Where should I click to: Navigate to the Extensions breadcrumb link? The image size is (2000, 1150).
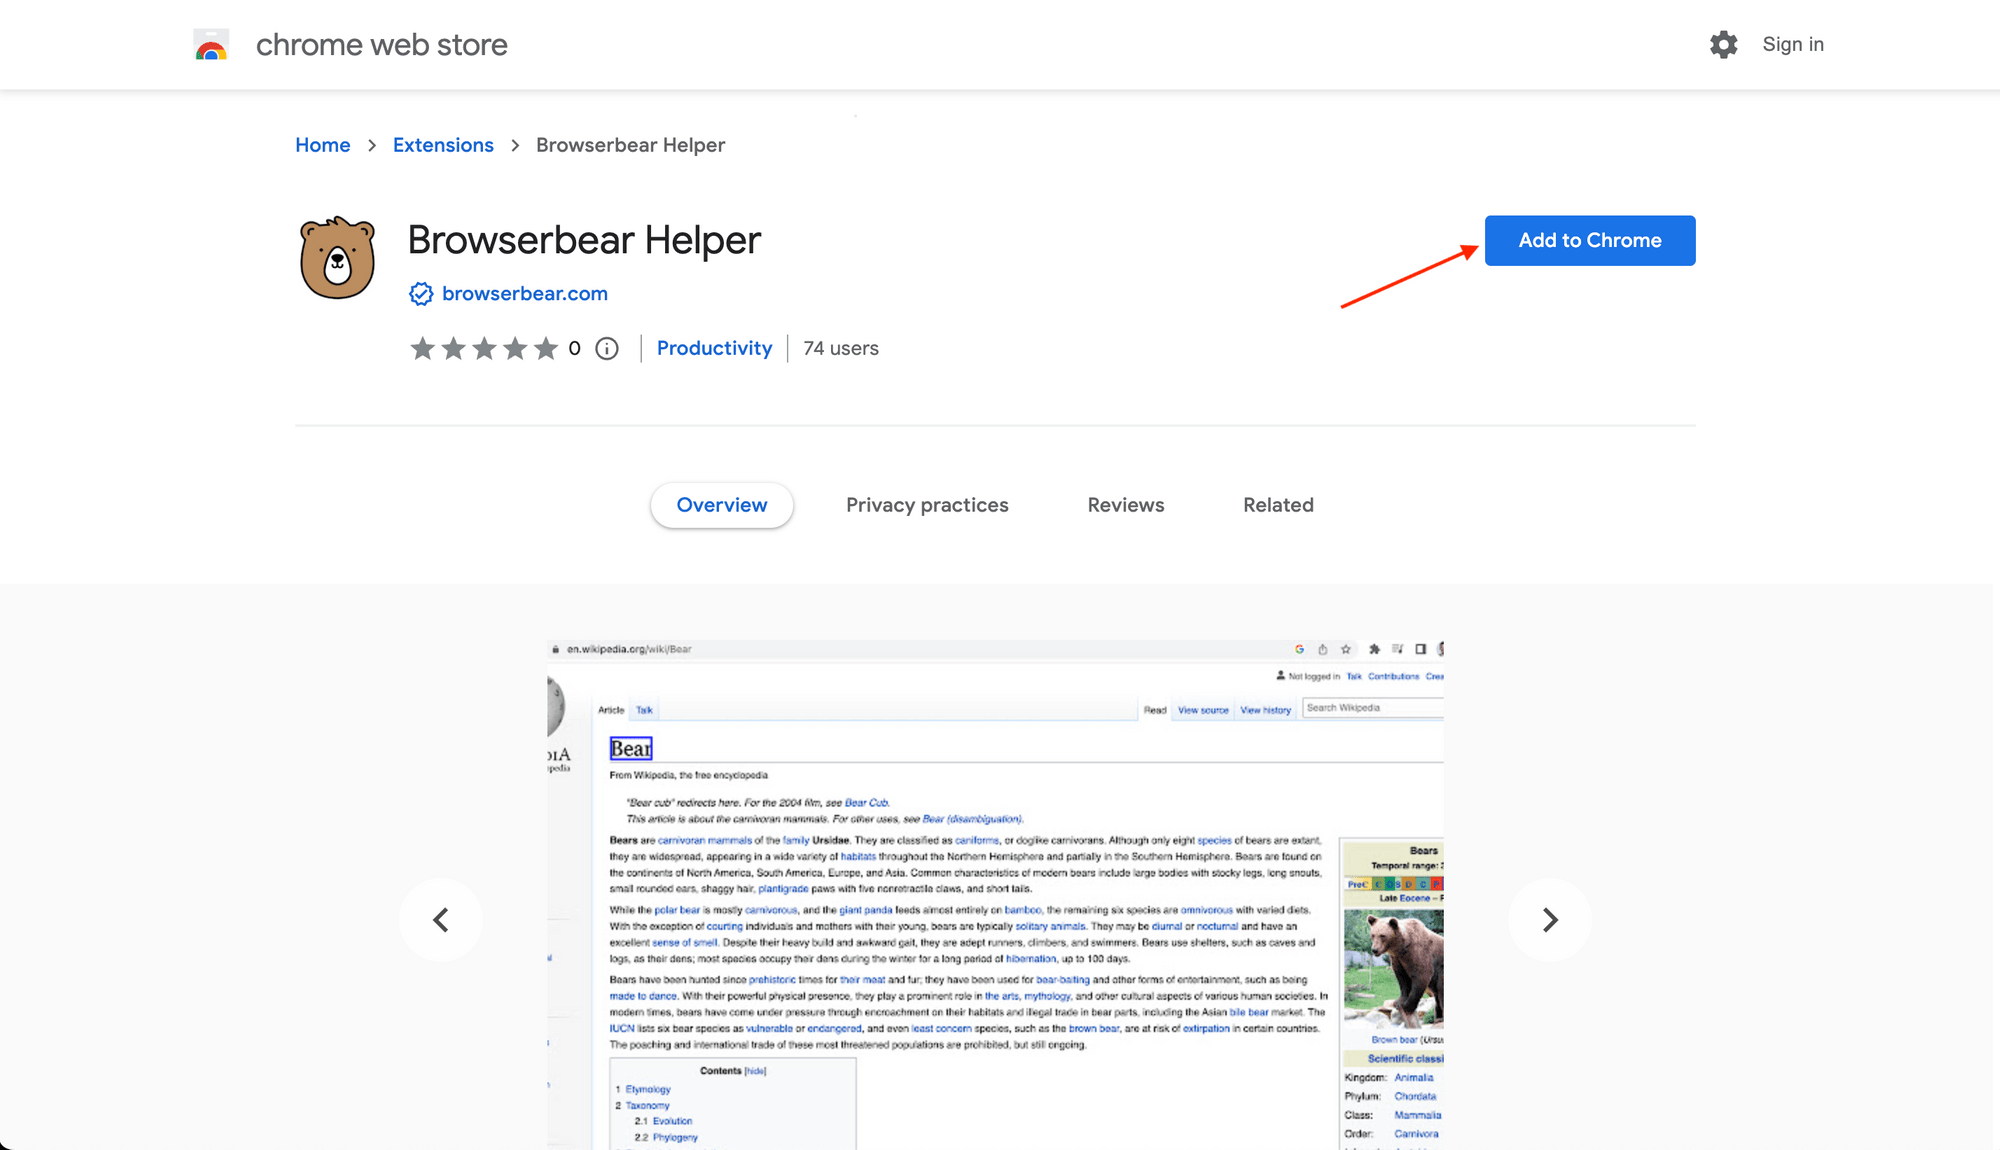point(443,146)
